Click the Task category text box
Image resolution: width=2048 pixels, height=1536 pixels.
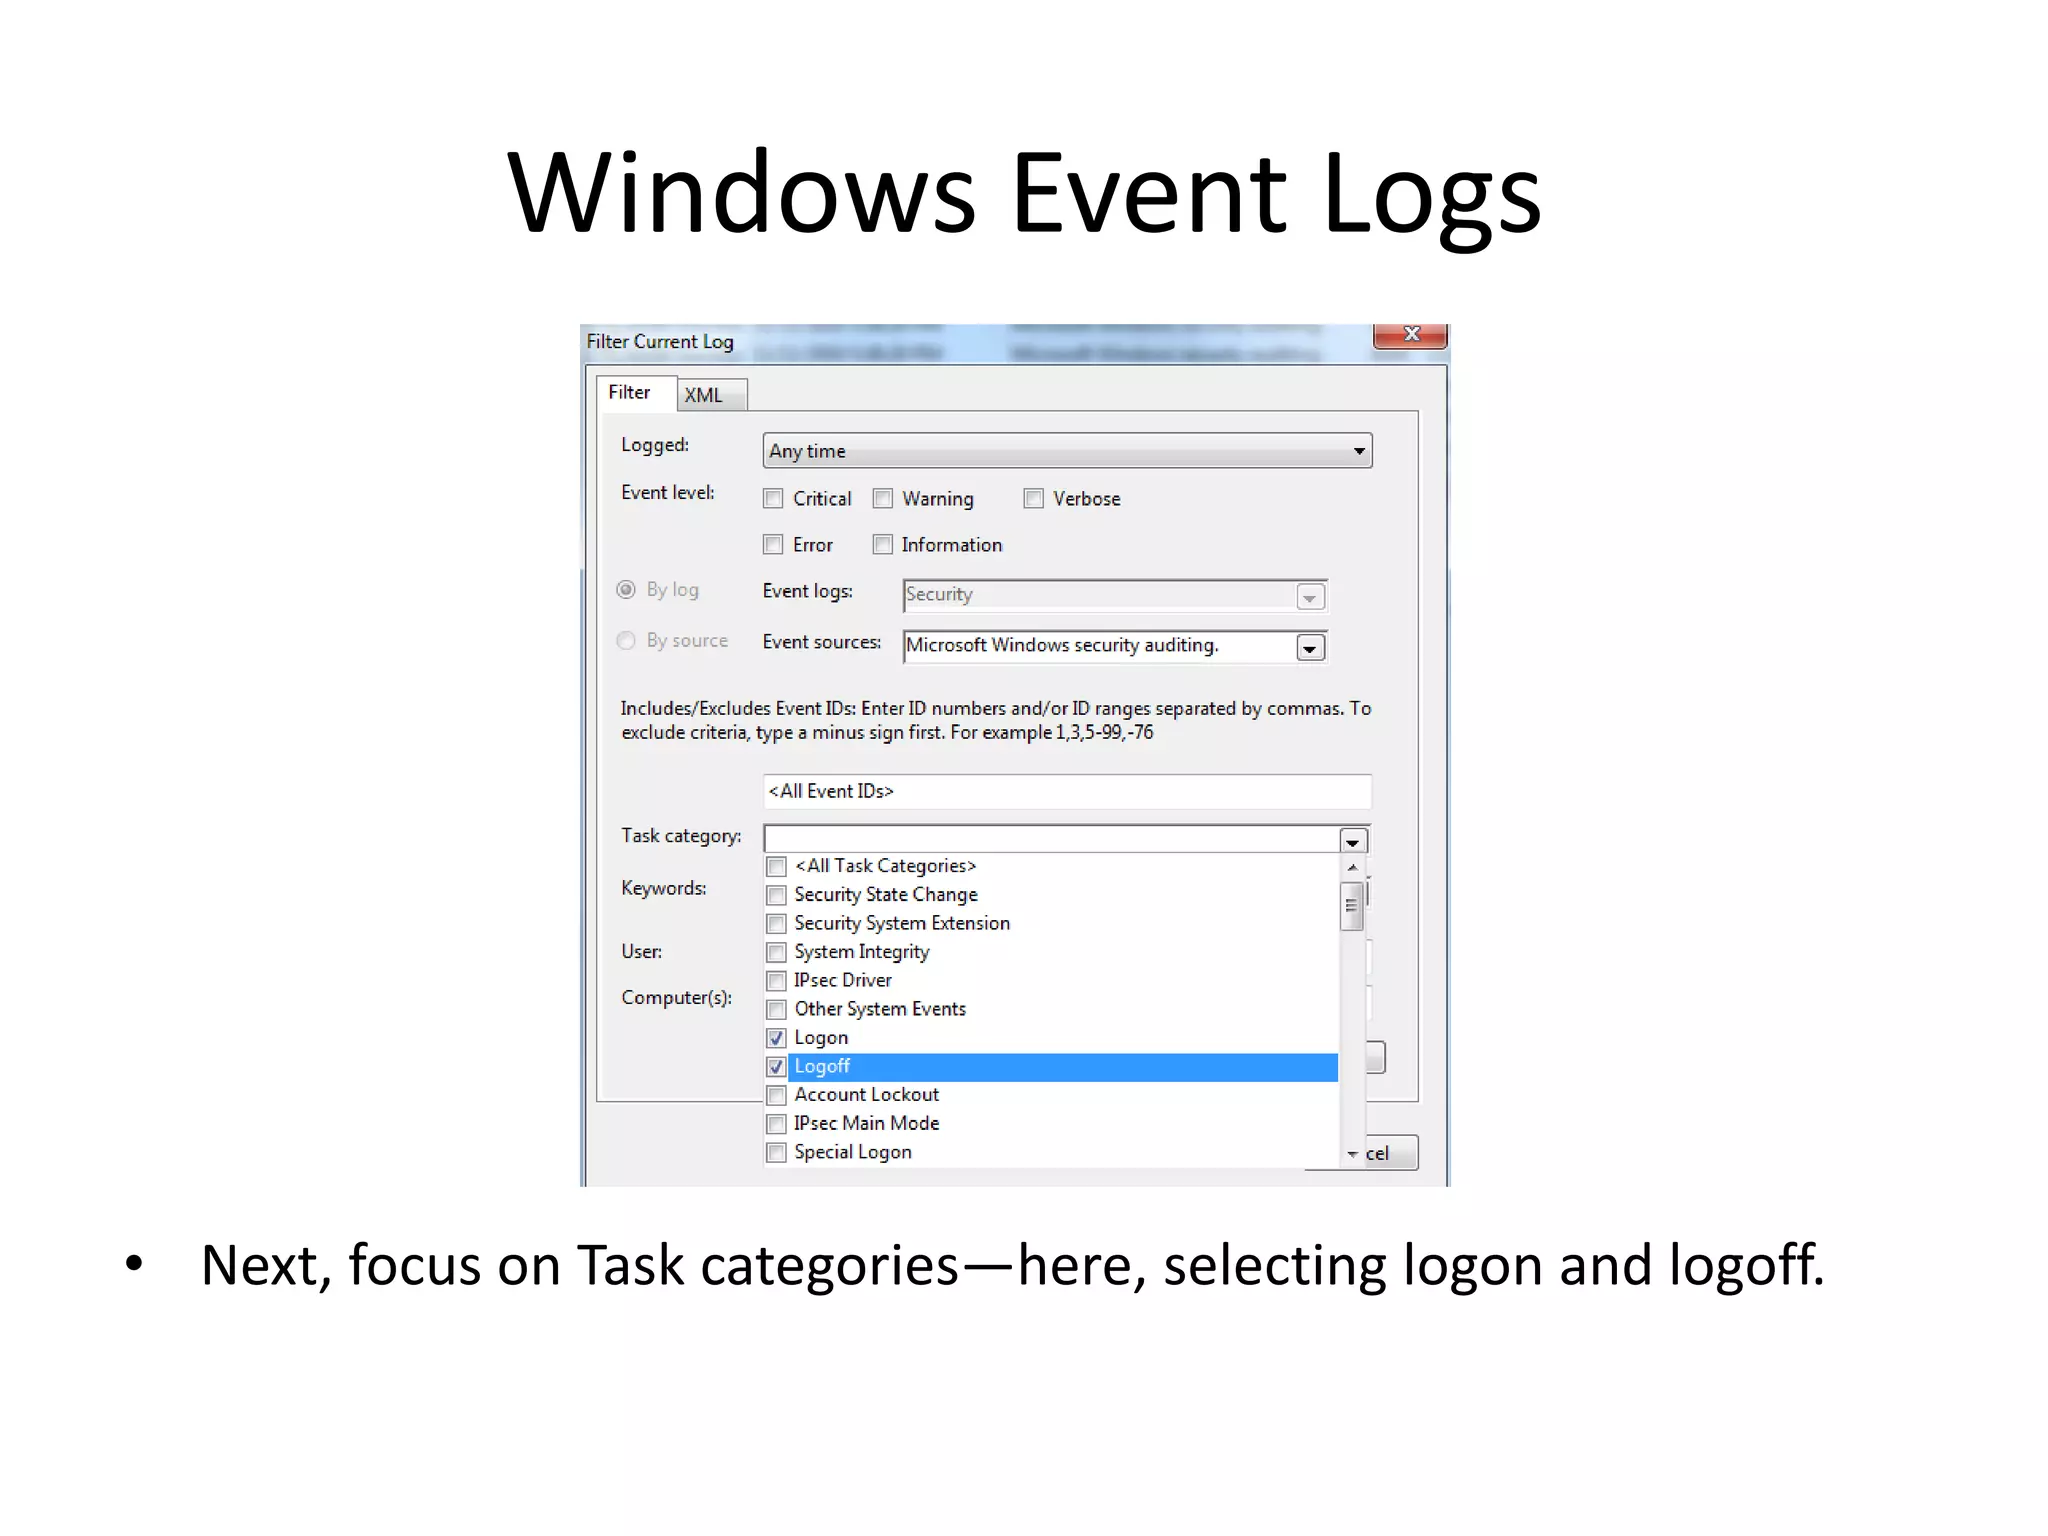(x=1051, y=840)
